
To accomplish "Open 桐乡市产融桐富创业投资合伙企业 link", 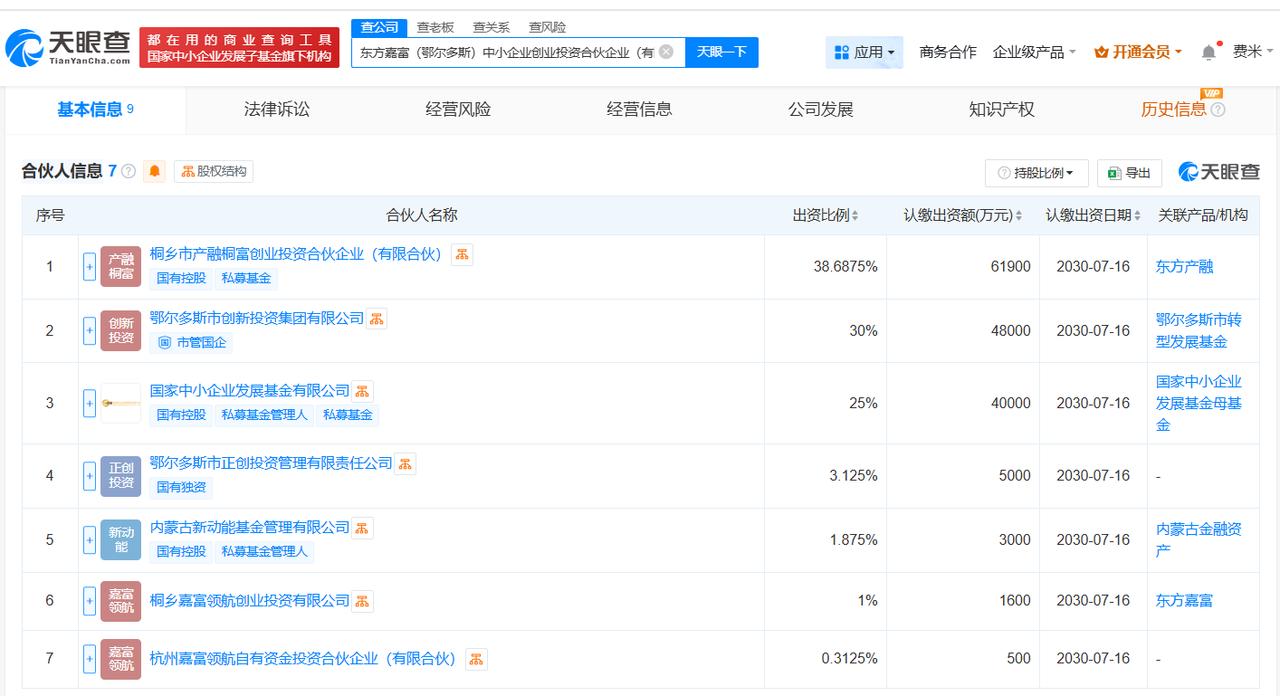I will tap(296, 254).
